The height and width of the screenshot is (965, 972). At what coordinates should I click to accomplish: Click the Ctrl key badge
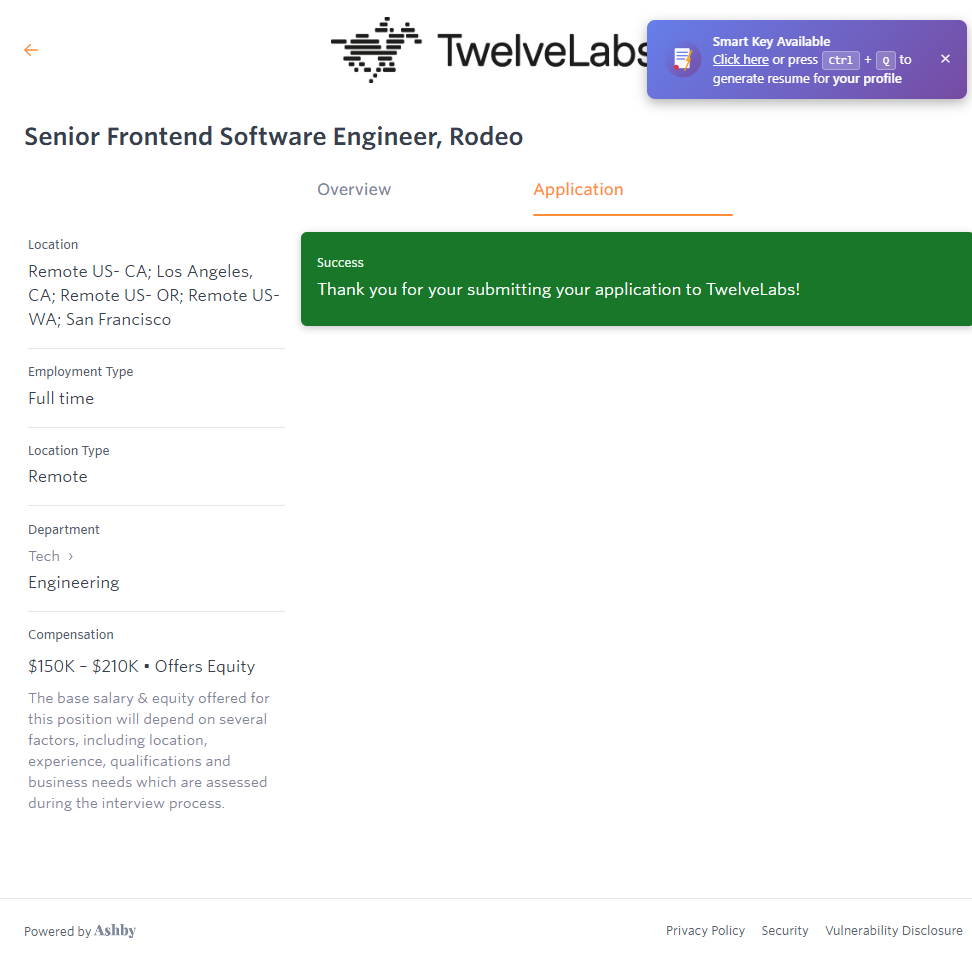click(840, 60)
